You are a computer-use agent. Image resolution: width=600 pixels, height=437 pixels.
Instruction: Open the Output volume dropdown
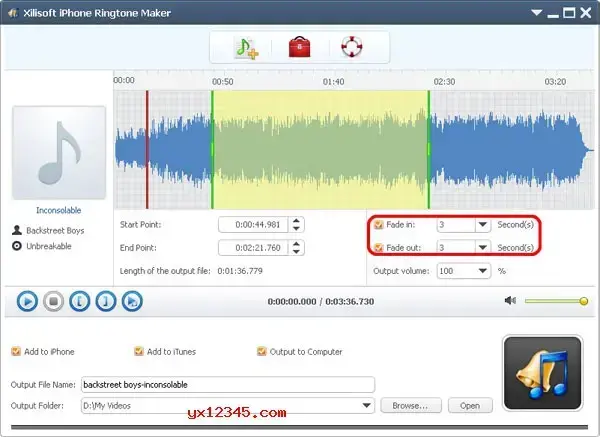pyautogui.click(x=483, y=271)
